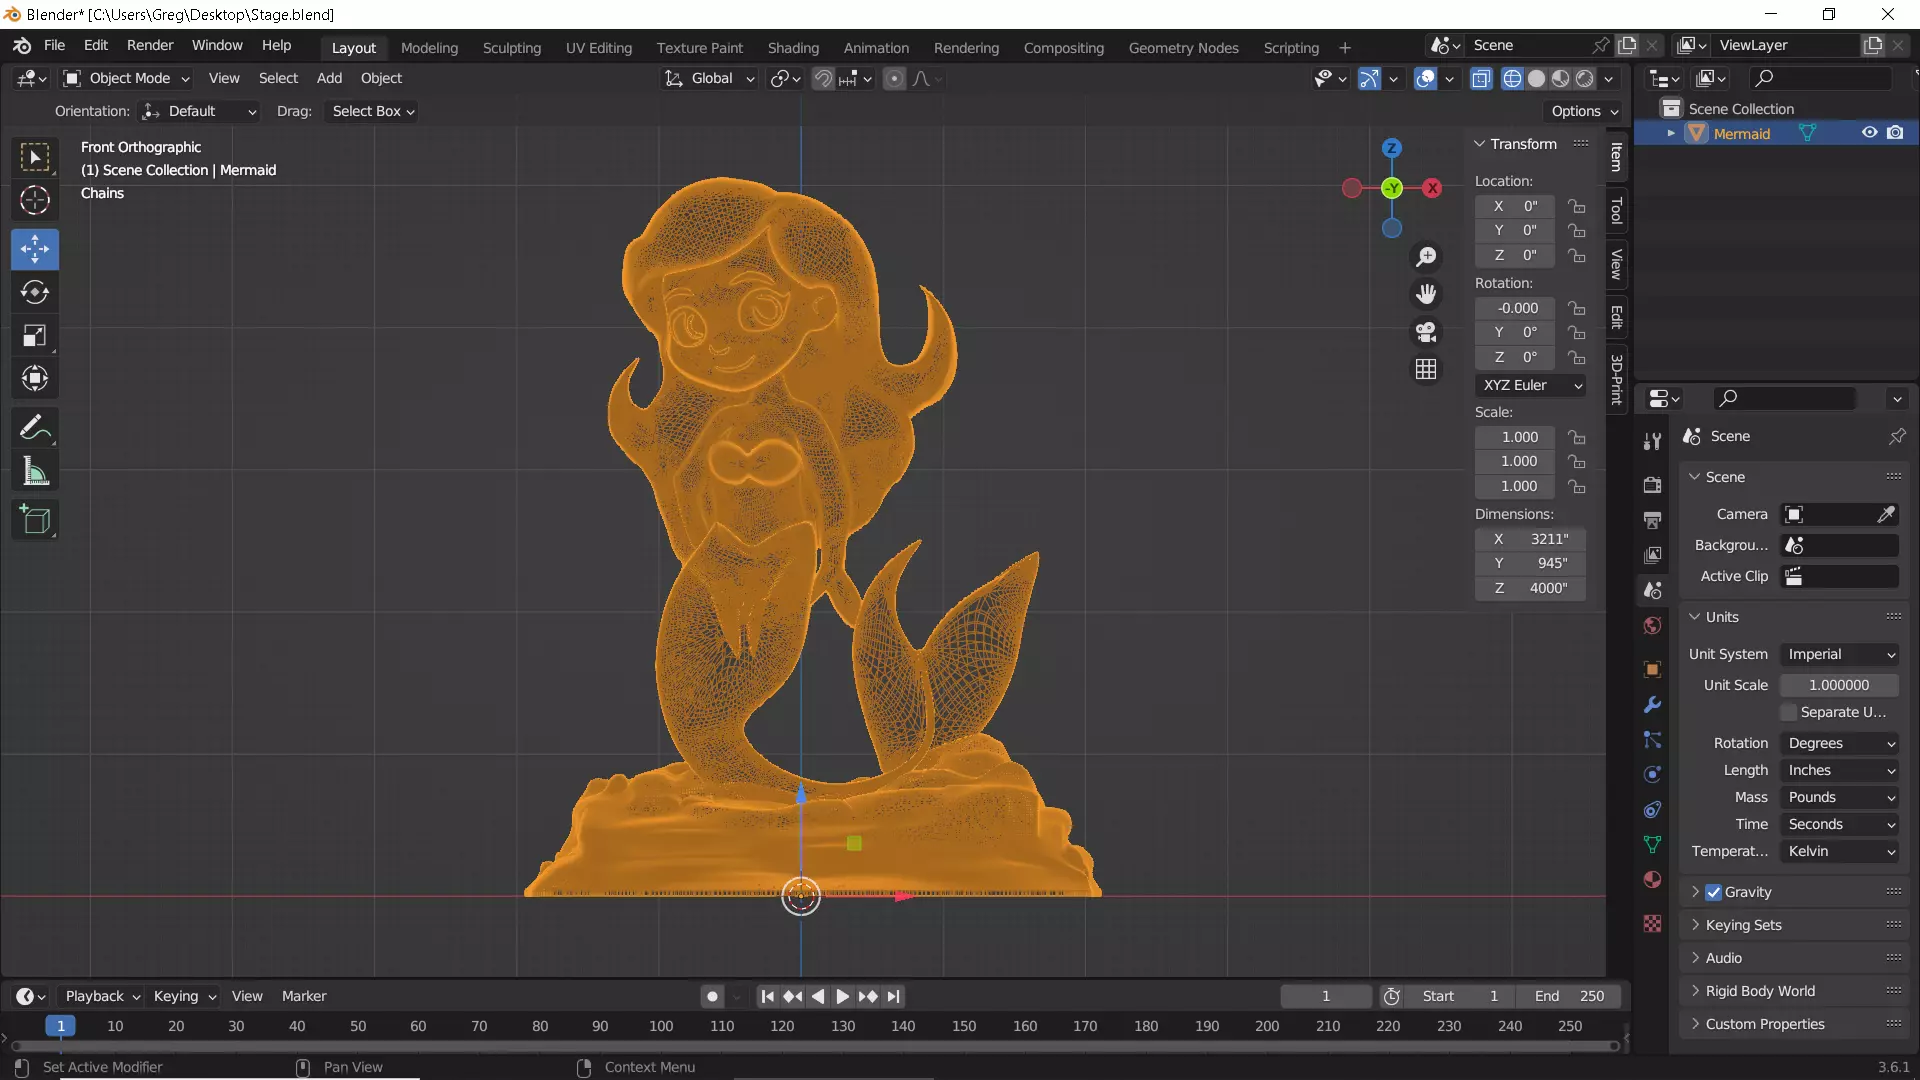Change Unit System from Imperial
Viewport: 1920px width, 1080px height.
(x=1840, y=654)
